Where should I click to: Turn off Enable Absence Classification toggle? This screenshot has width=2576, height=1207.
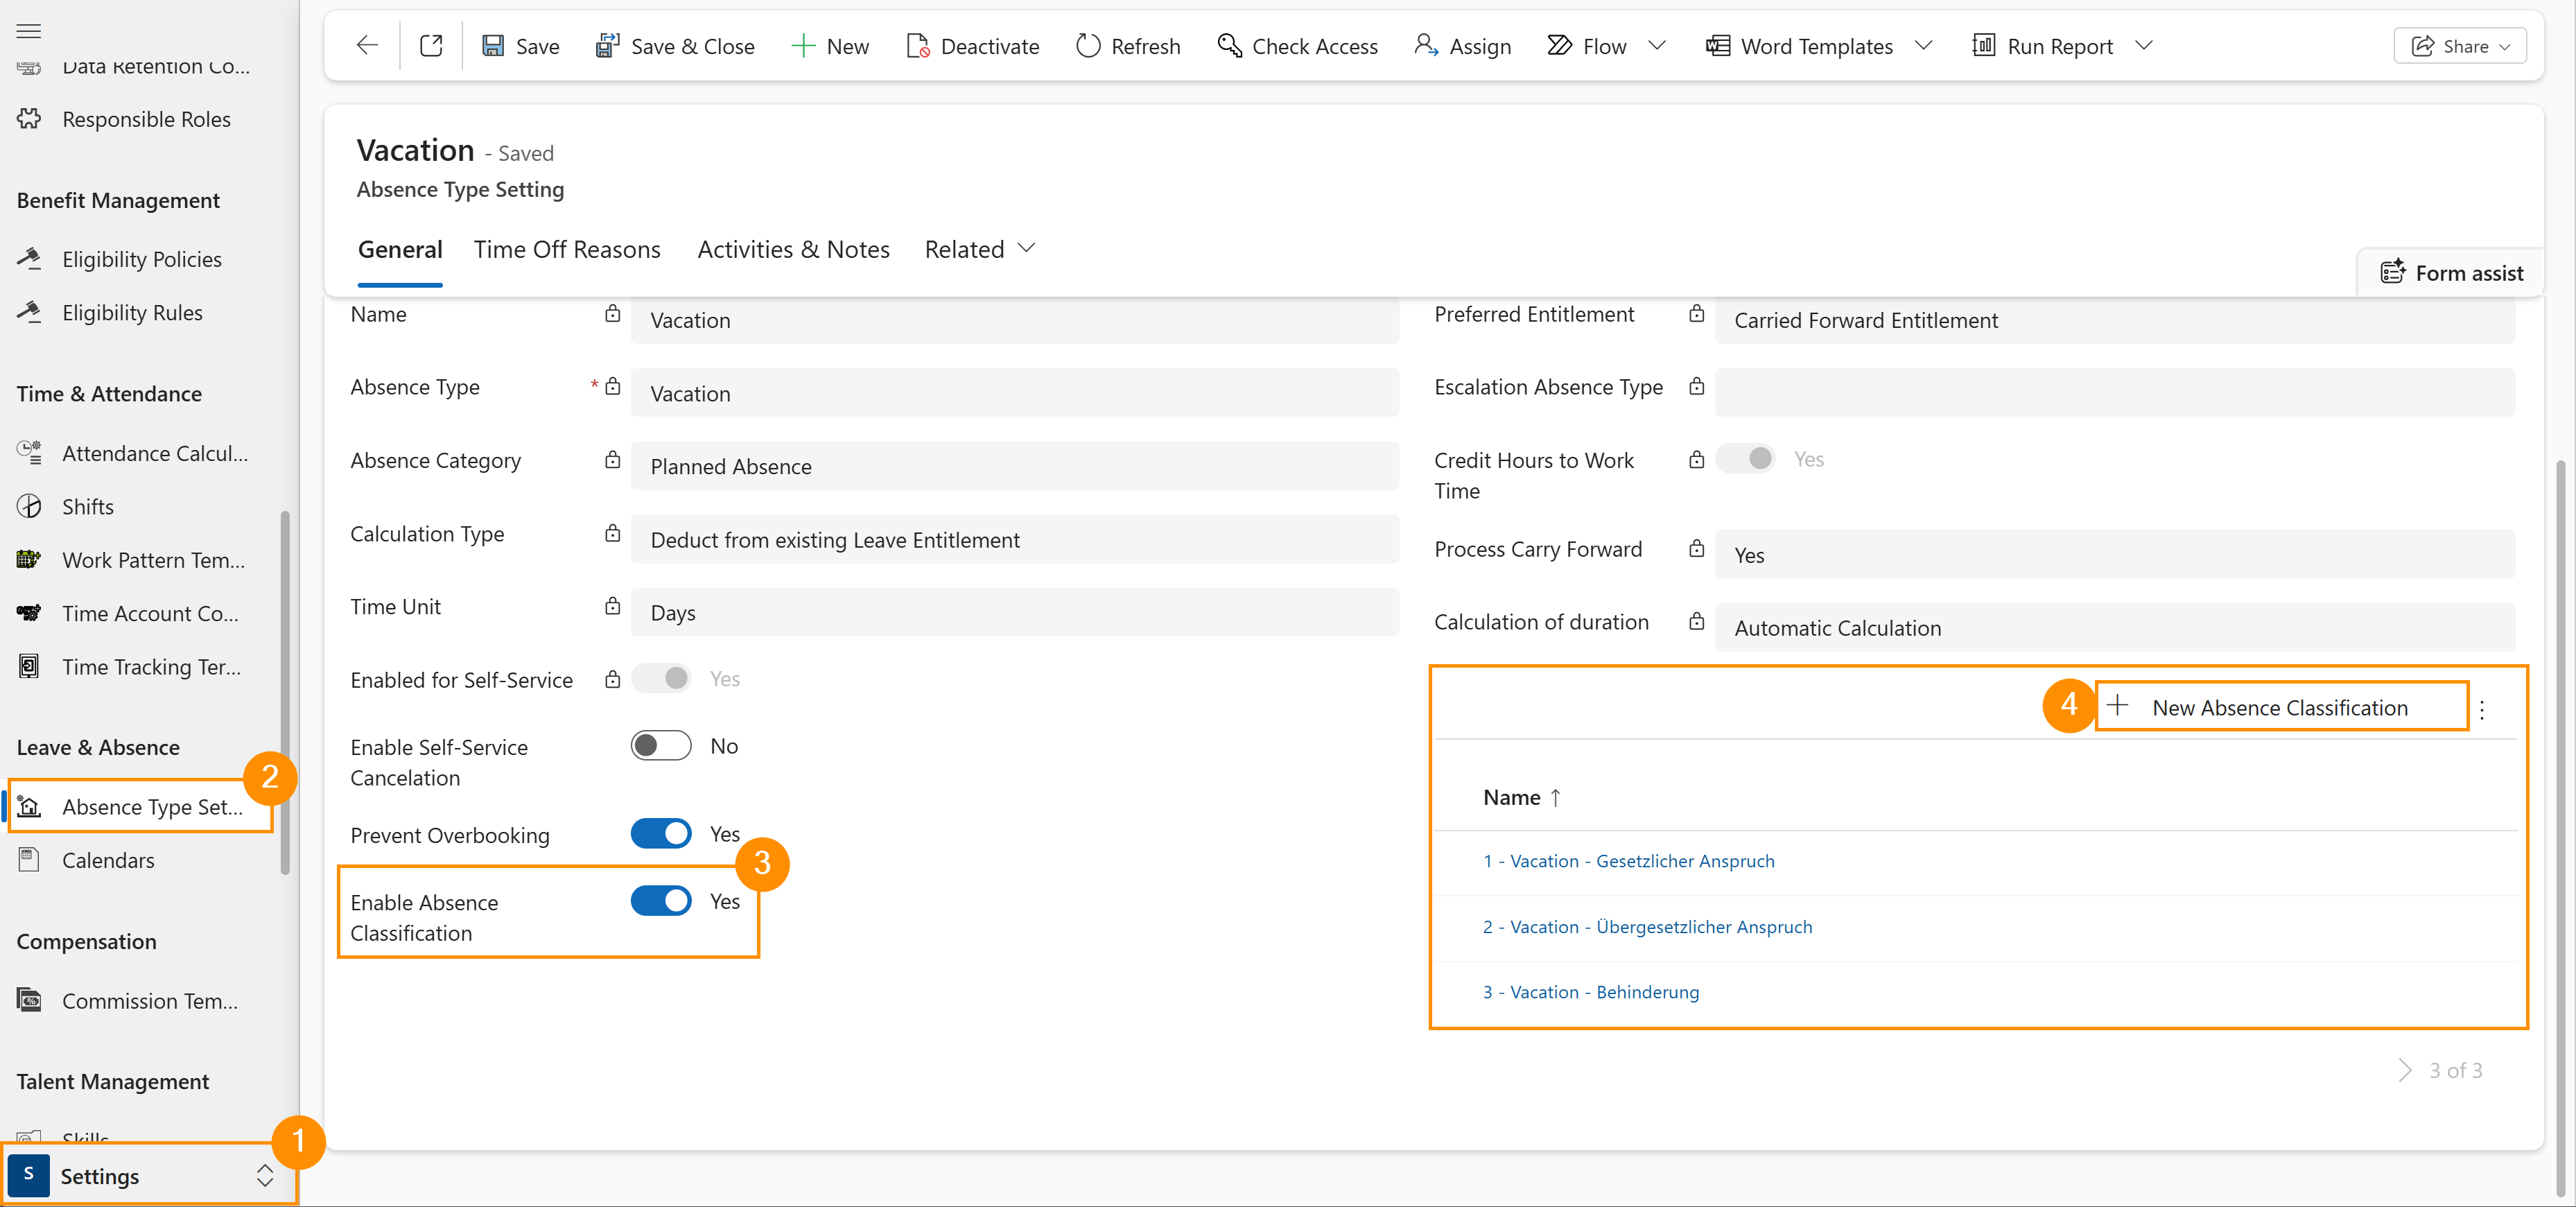(660, 900)
